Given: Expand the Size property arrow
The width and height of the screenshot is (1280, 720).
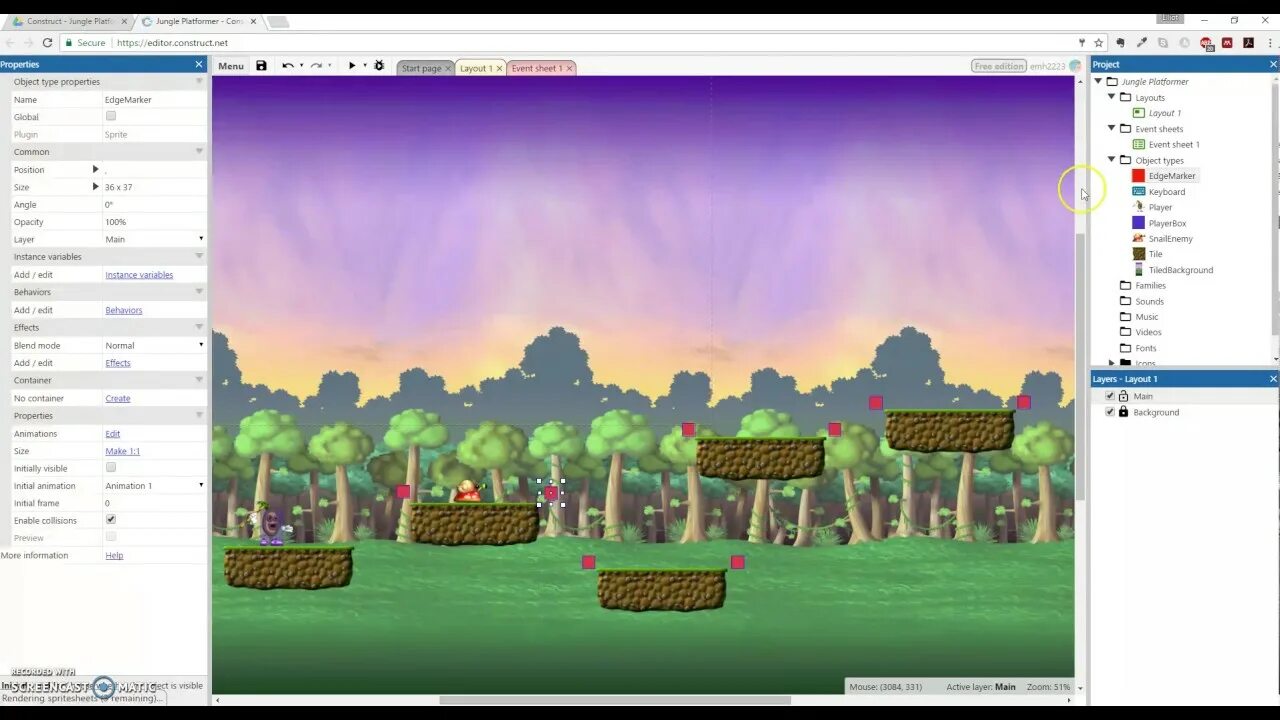Looking at the screenshot, I should pyautogui.click(x=96, y=187).
